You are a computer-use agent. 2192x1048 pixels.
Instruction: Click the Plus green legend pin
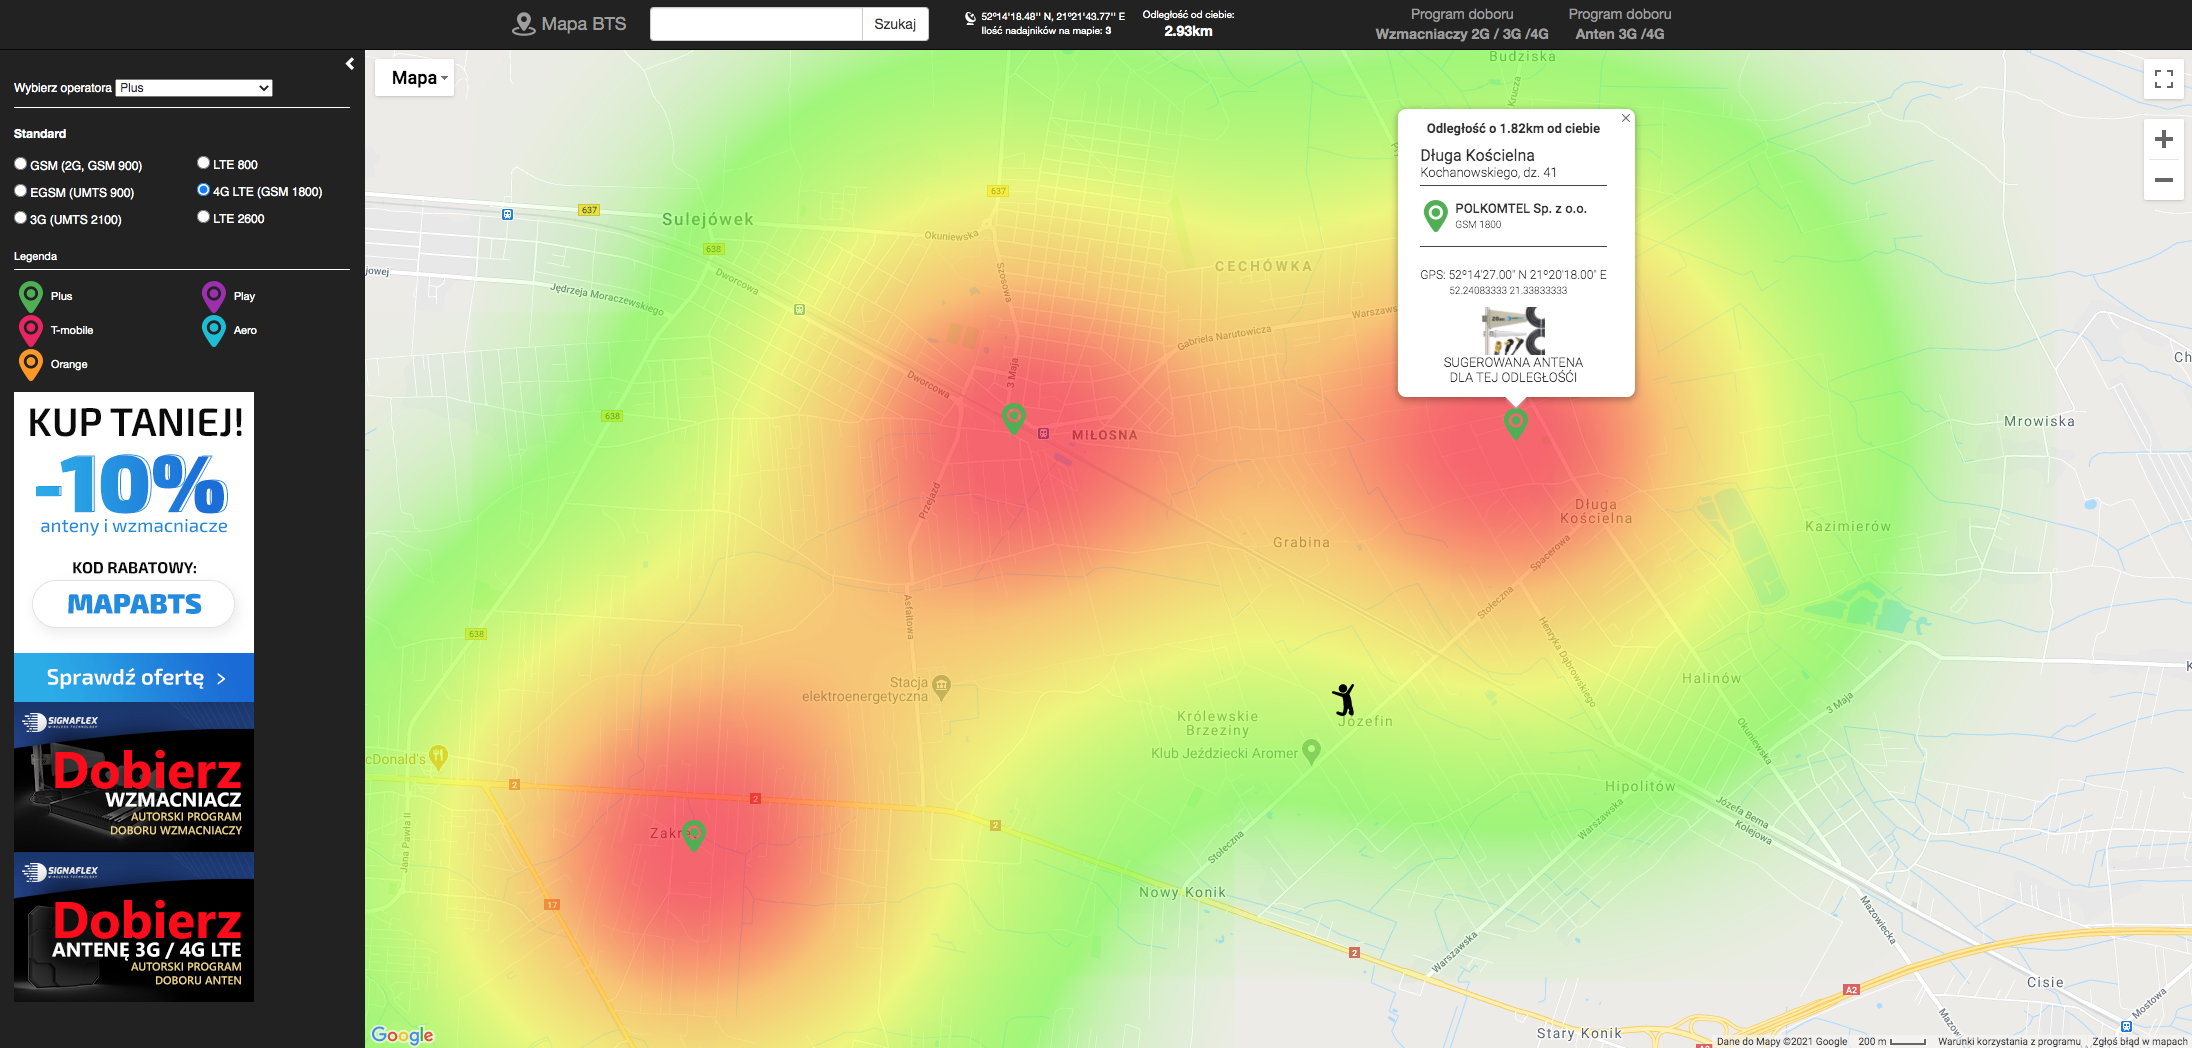pyautogui.click(x=31, y=296)
